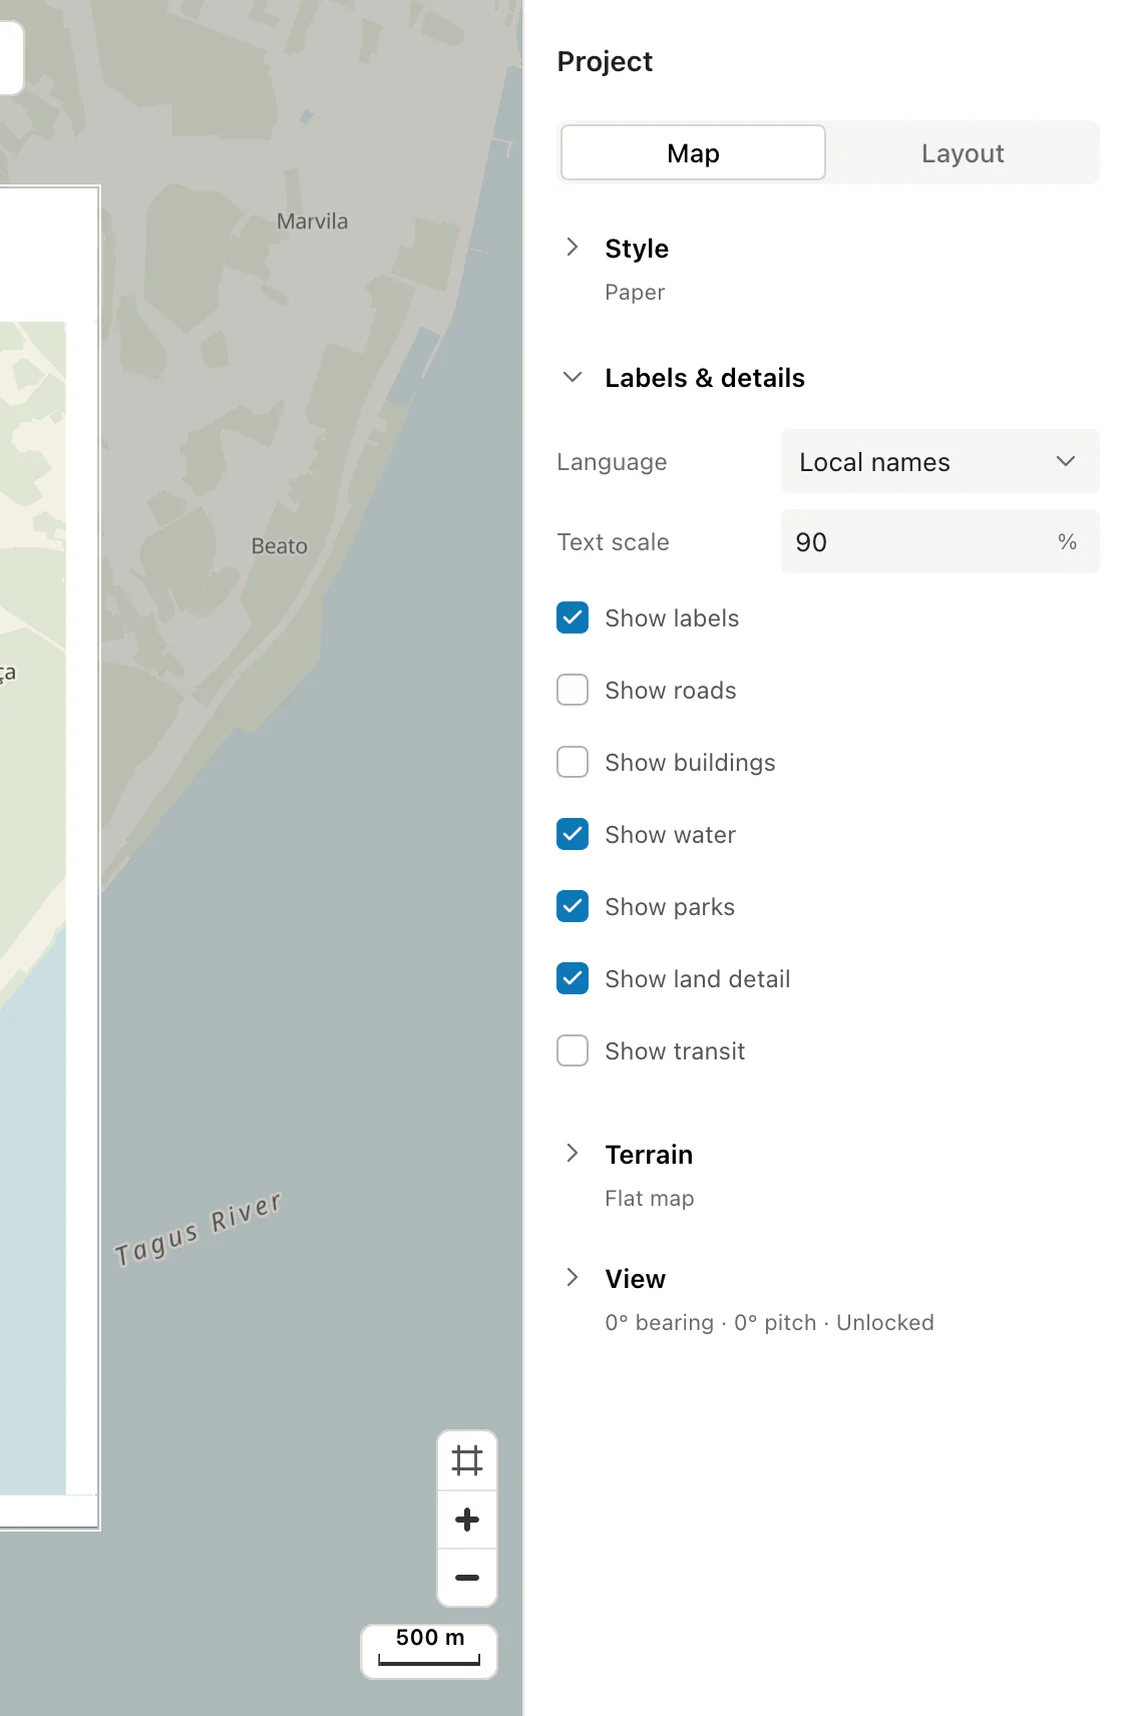The image size is (1130, 1716).
Task: Switch to the Map tab
Action: click(x=693, y=153)
